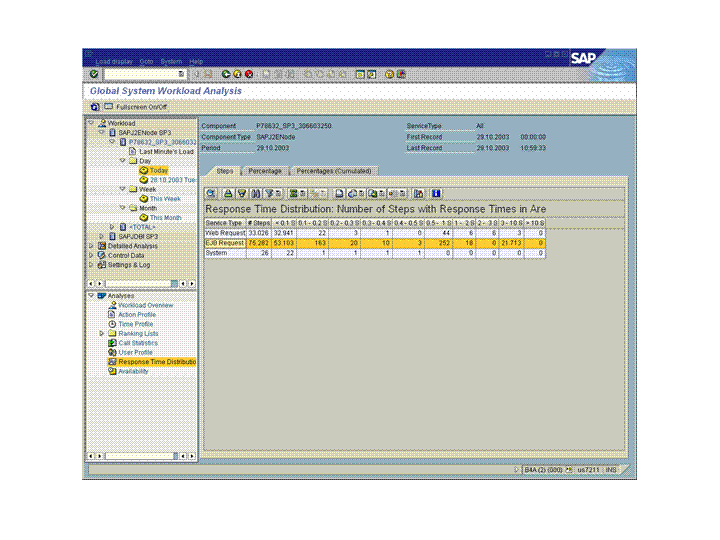Click the command input field
This screenshot has height=540, width=720.
click(x=140, y=74)
